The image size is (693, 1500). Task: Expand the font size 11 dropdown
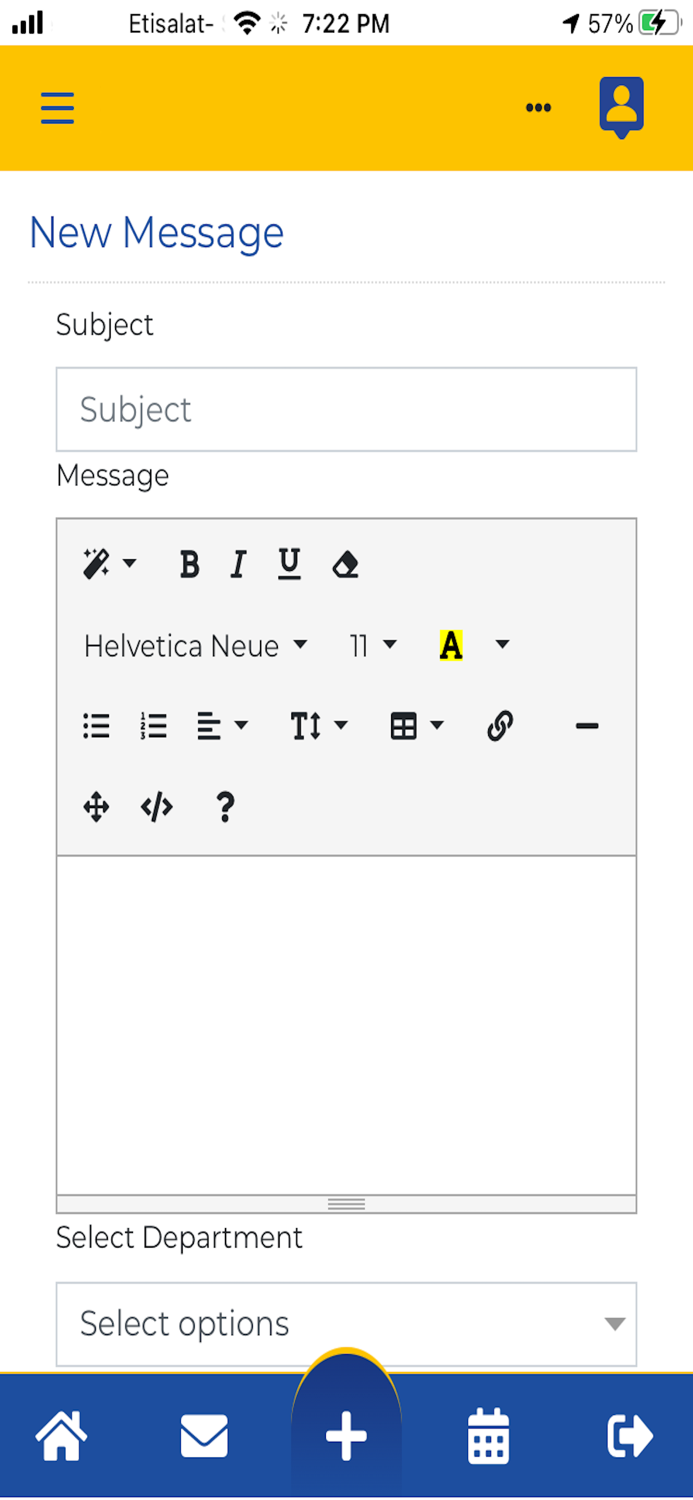coord(373,646)
